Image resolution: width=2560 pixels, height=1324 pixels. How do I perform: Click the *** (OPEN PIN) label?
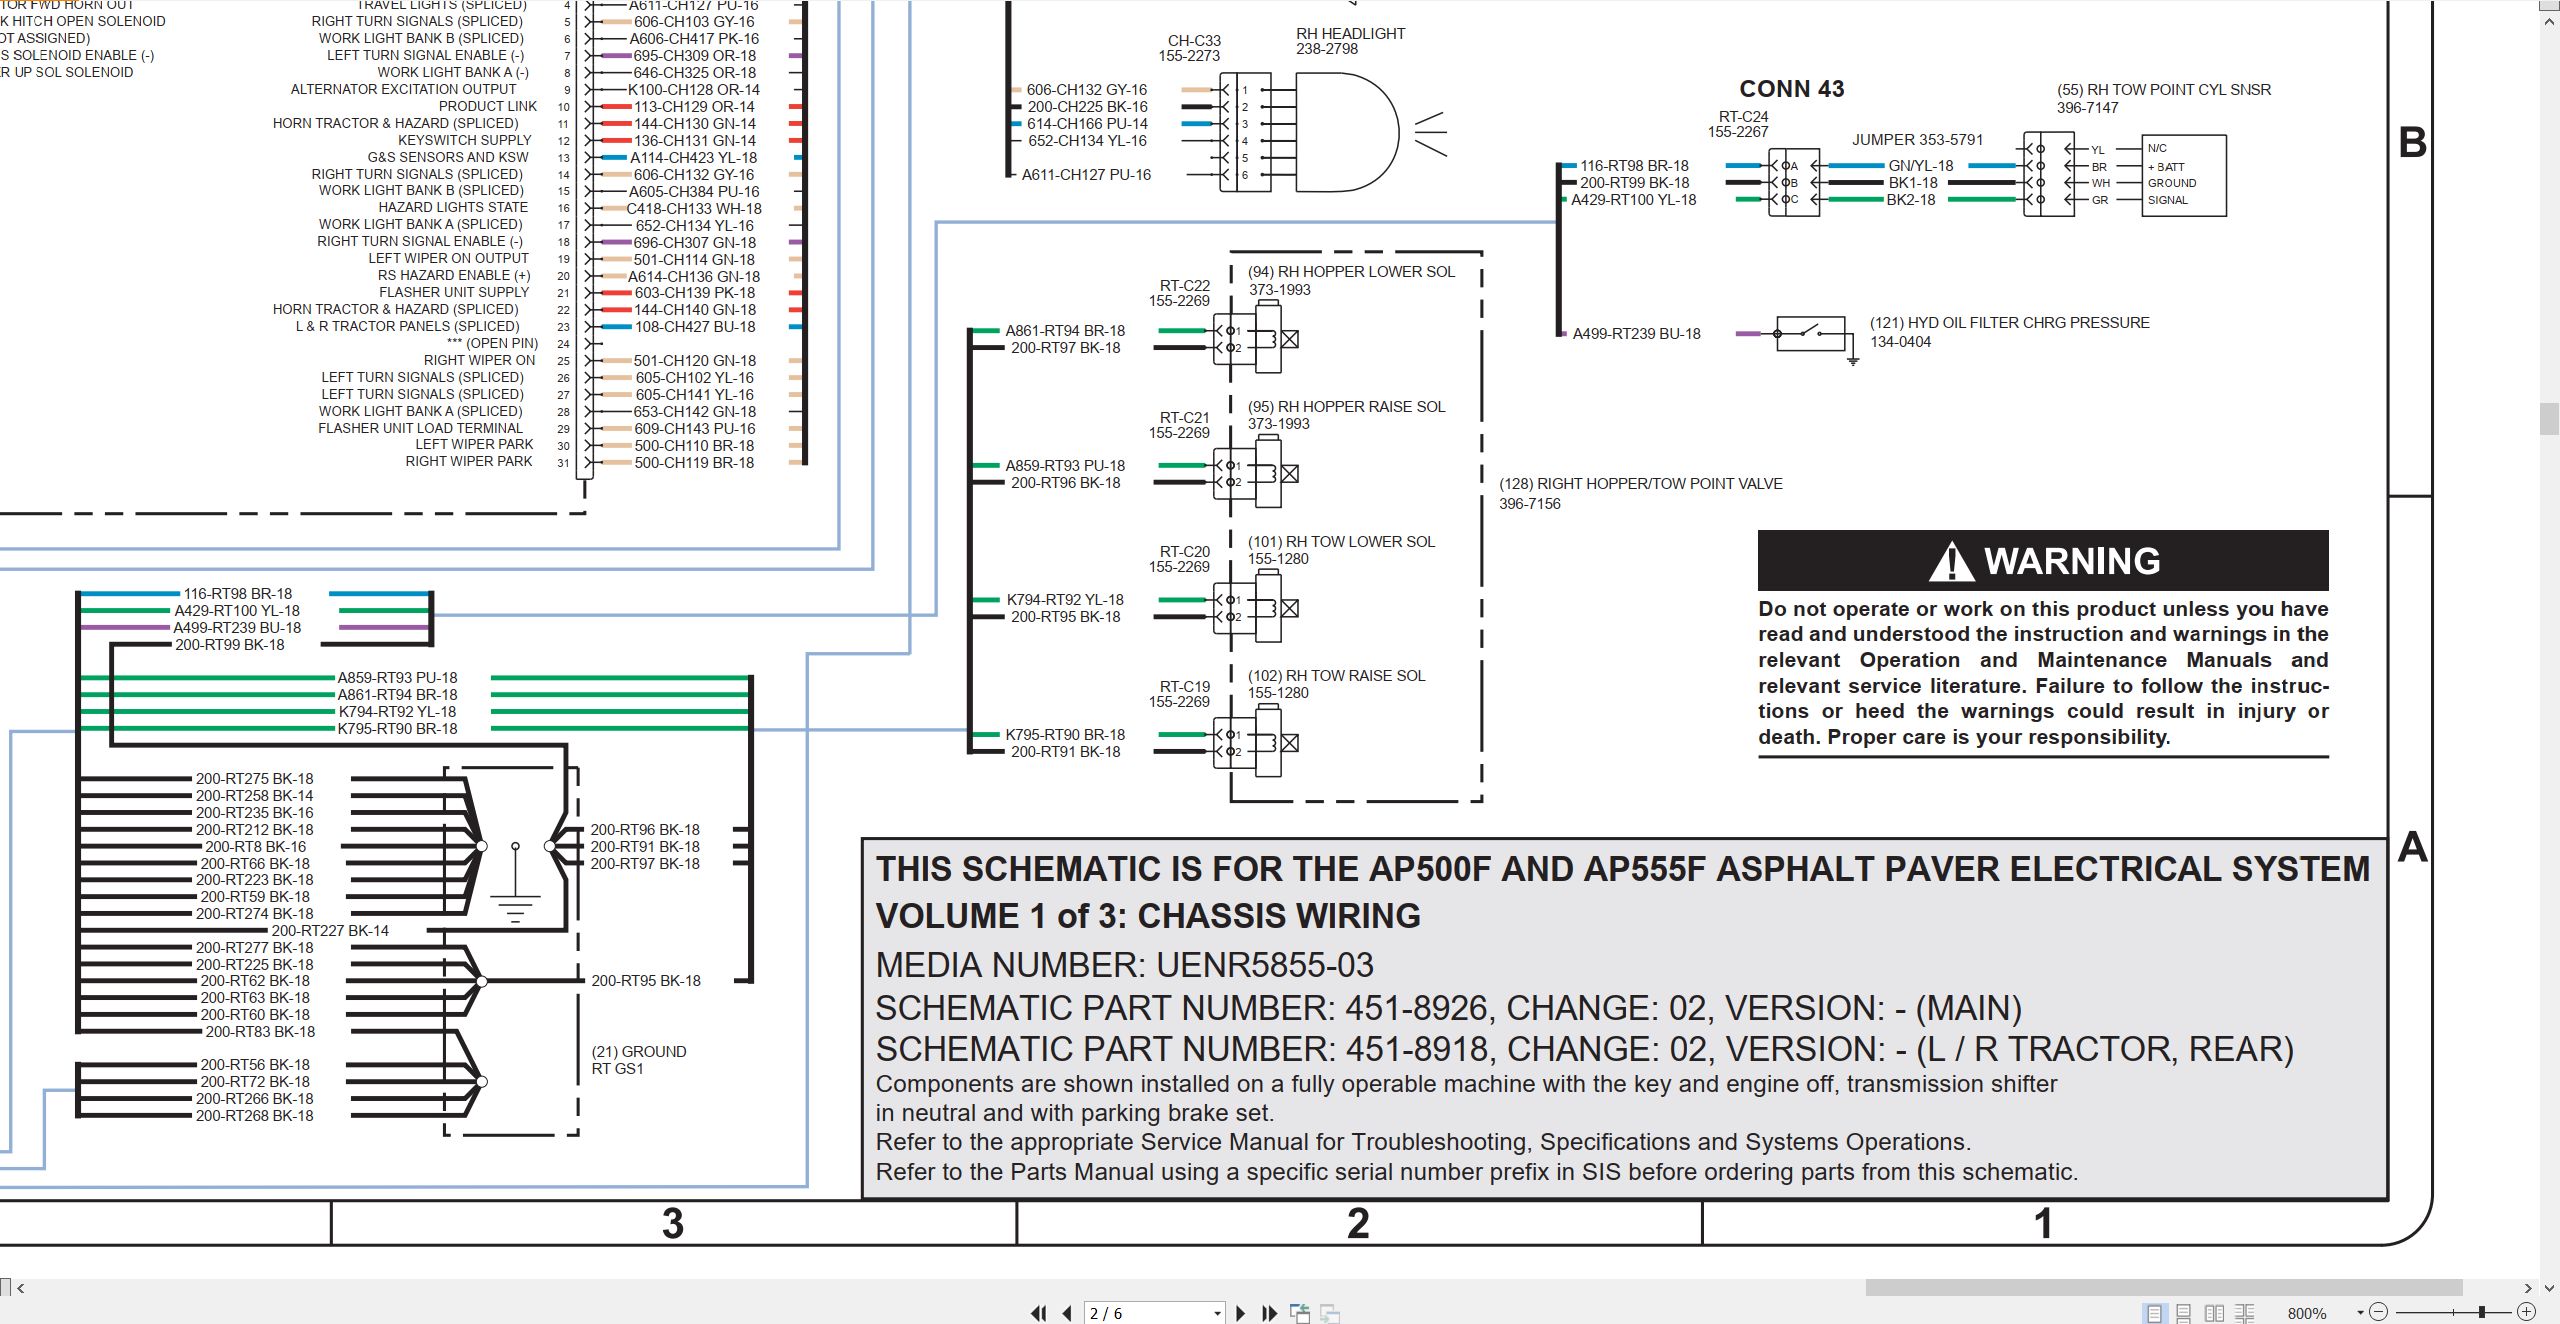pyautogui.click(x=491, y=343)
